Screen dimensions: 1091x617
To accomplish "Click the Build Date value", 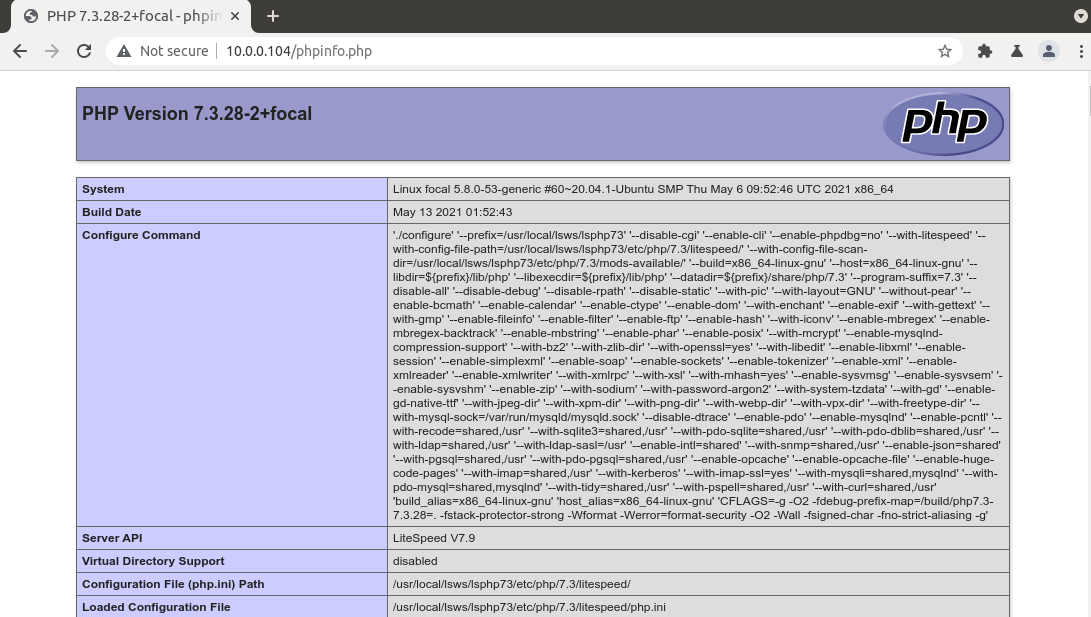I will tap(452, 212).
